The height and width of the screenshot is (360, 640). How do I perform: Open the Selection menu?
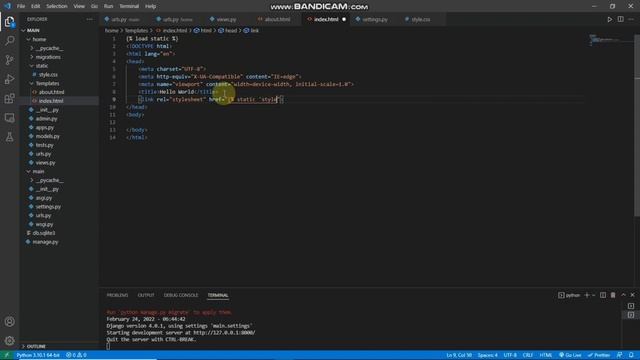click(x=57, y=6)
